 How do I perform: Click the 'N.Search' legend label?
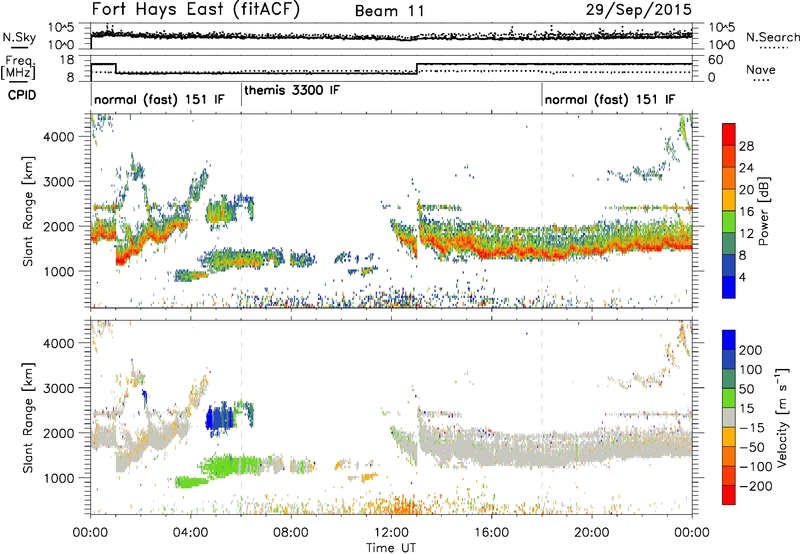772,37
